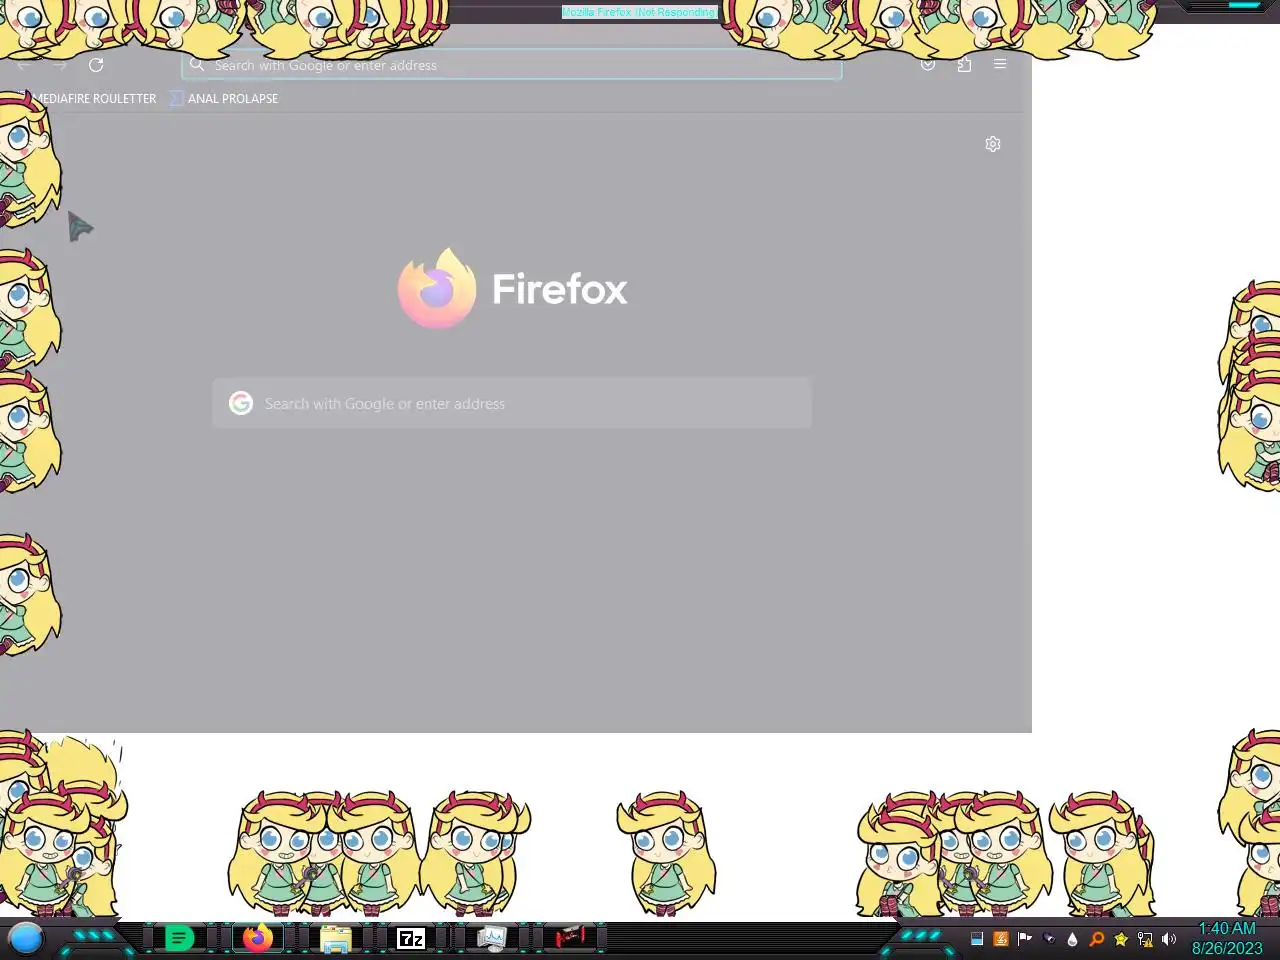The image size is (1280, 960).
Task: Focus the top address bar field
Action: (512, 65)
